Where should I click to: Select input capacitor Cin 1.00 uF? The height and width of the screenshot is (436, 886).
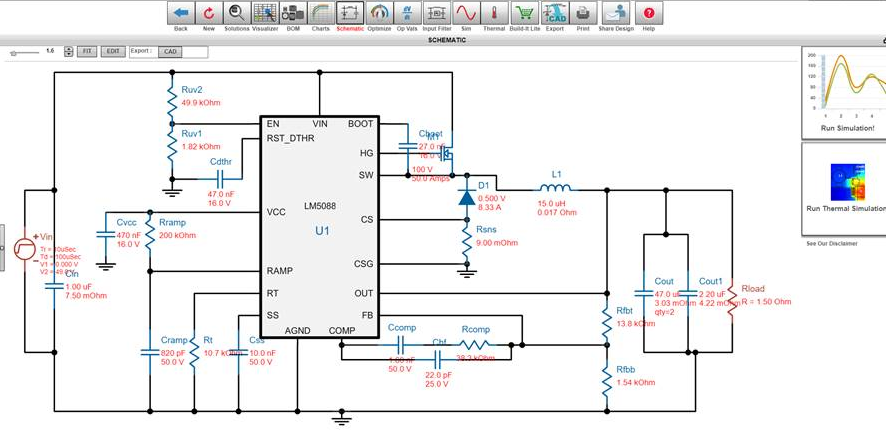tap(54, 287)
